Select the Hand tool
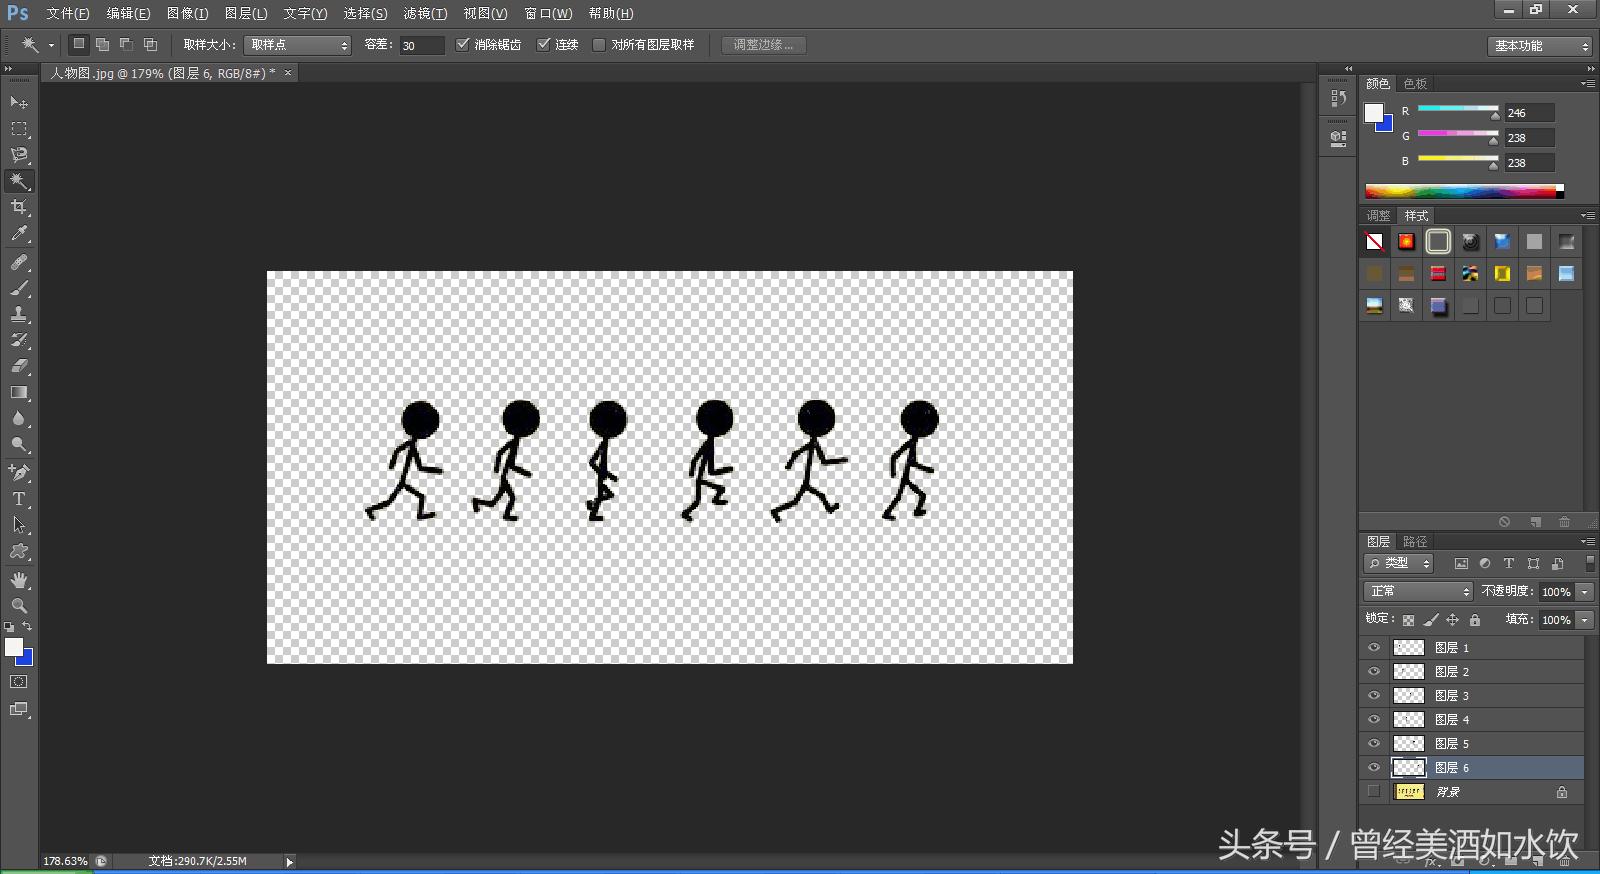 click(x=19, y=580)
